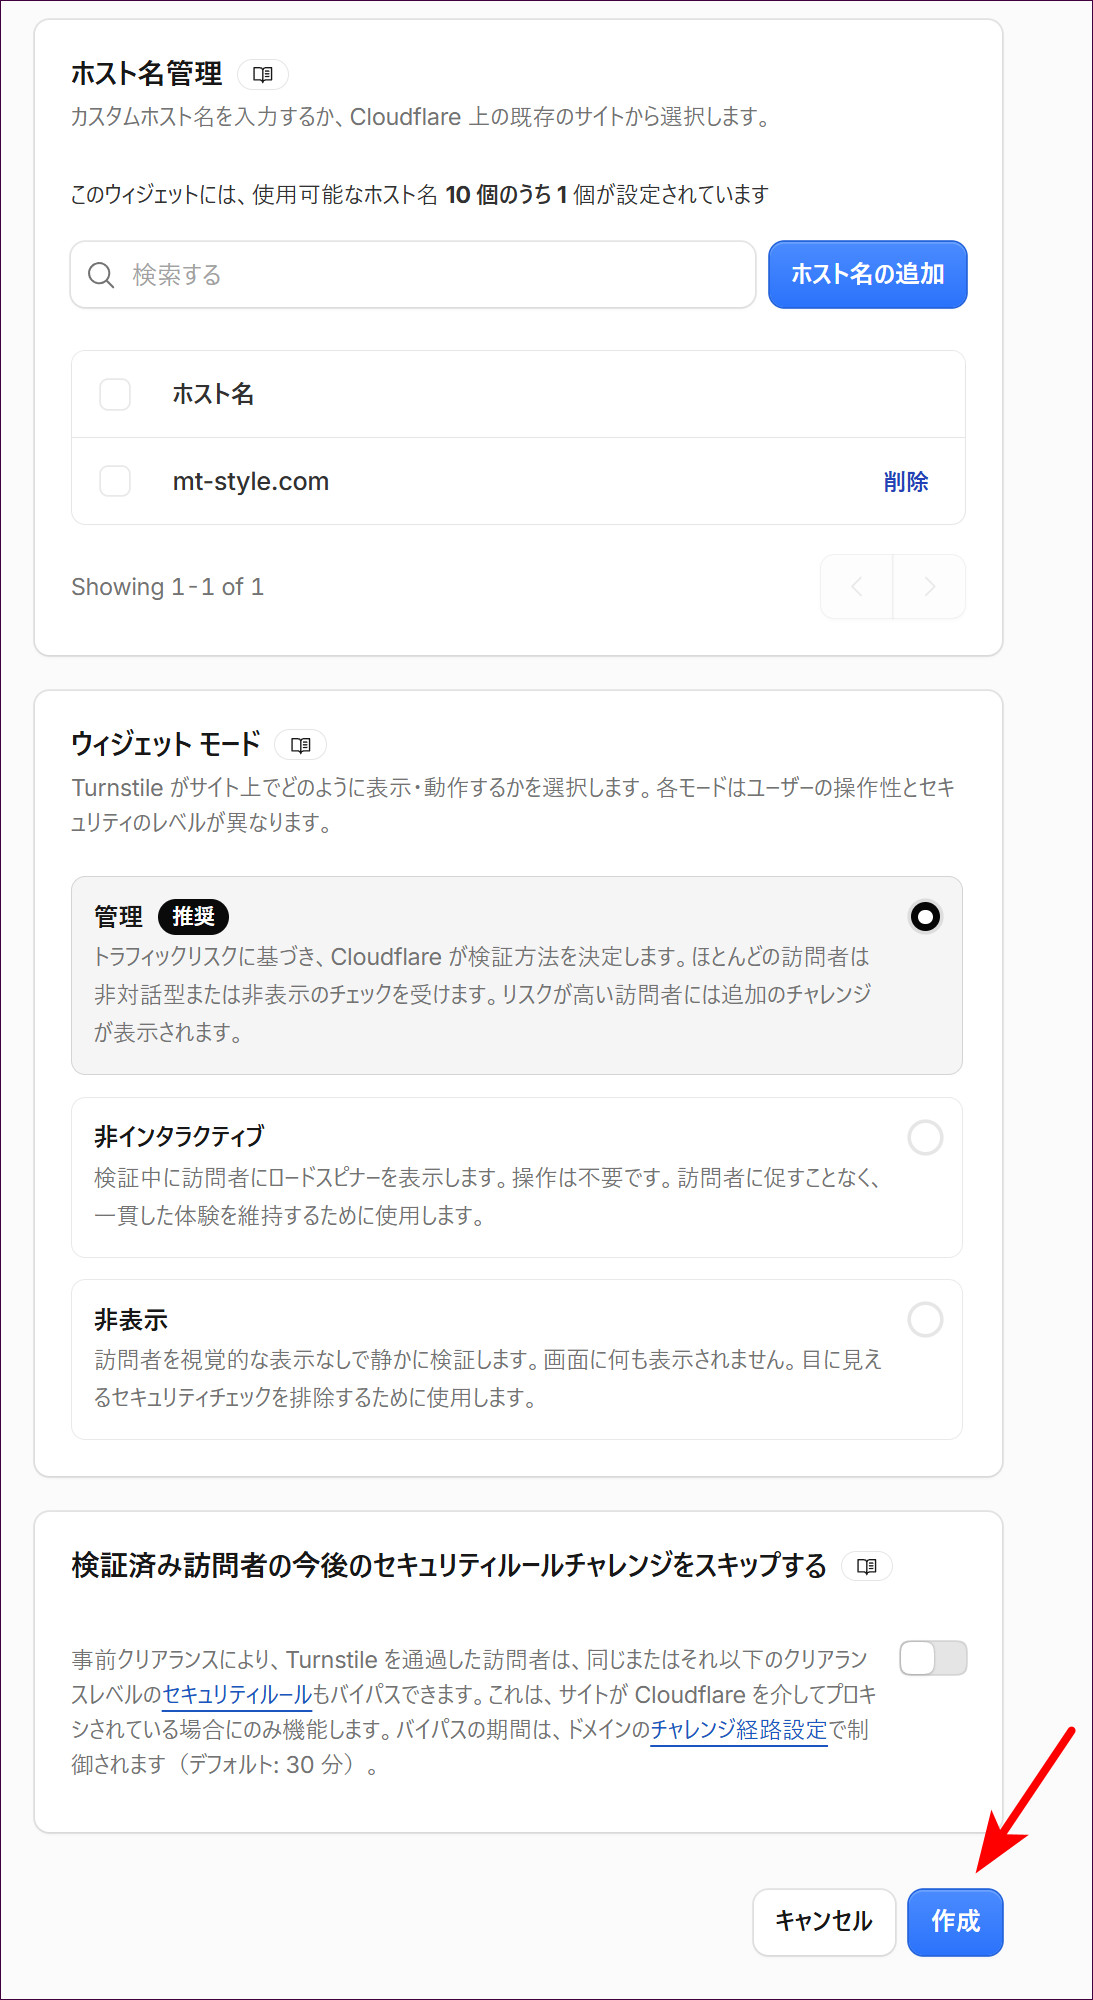Click the ホスト名の追加 button
This screenshot has width=1093, height=2000.
point(867,275)
